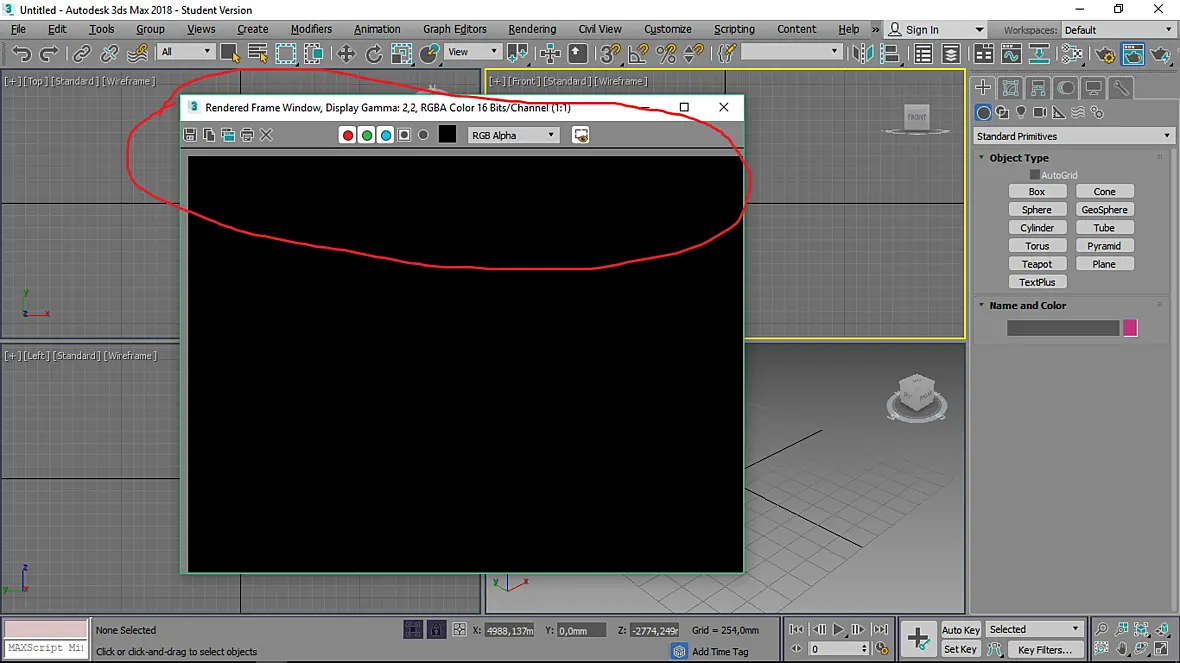Viewport: 1180px width, 663px height.
Task: Open the Workspaces Default dropdown
Action: tap(1118, 30)
